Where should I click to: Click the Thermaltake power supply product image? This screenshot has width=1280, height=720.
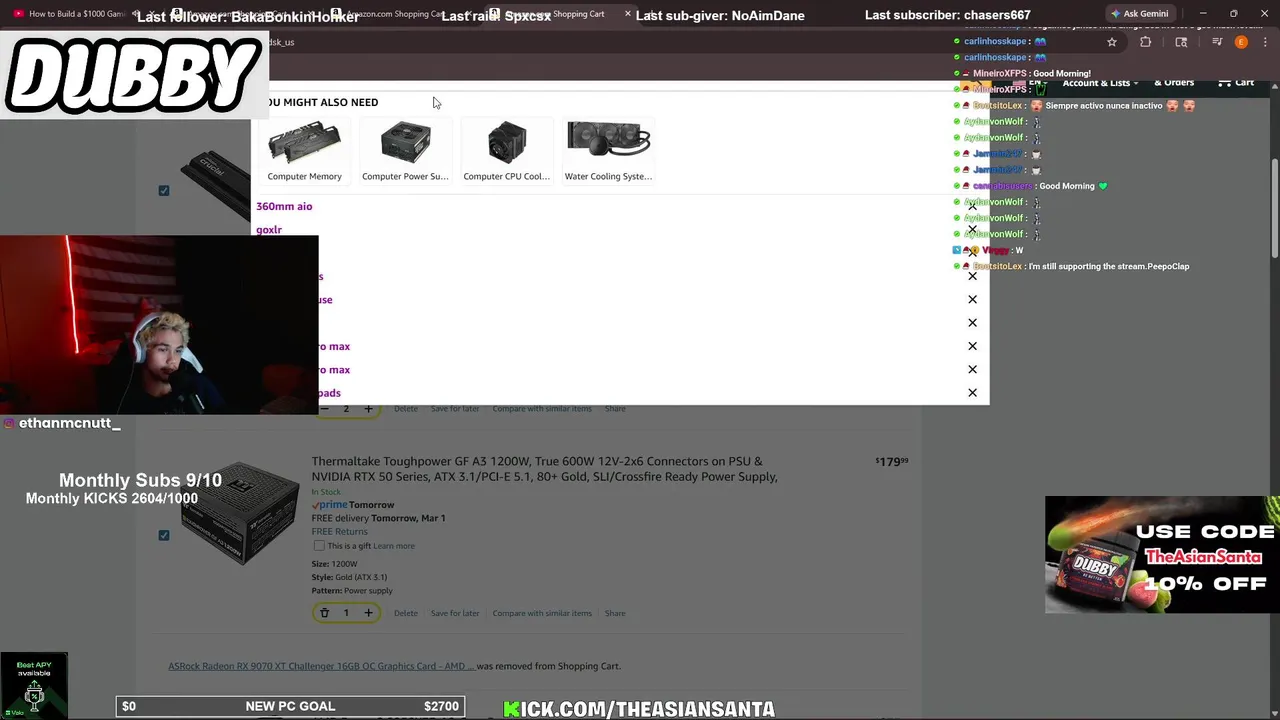[x=240, y=513]
